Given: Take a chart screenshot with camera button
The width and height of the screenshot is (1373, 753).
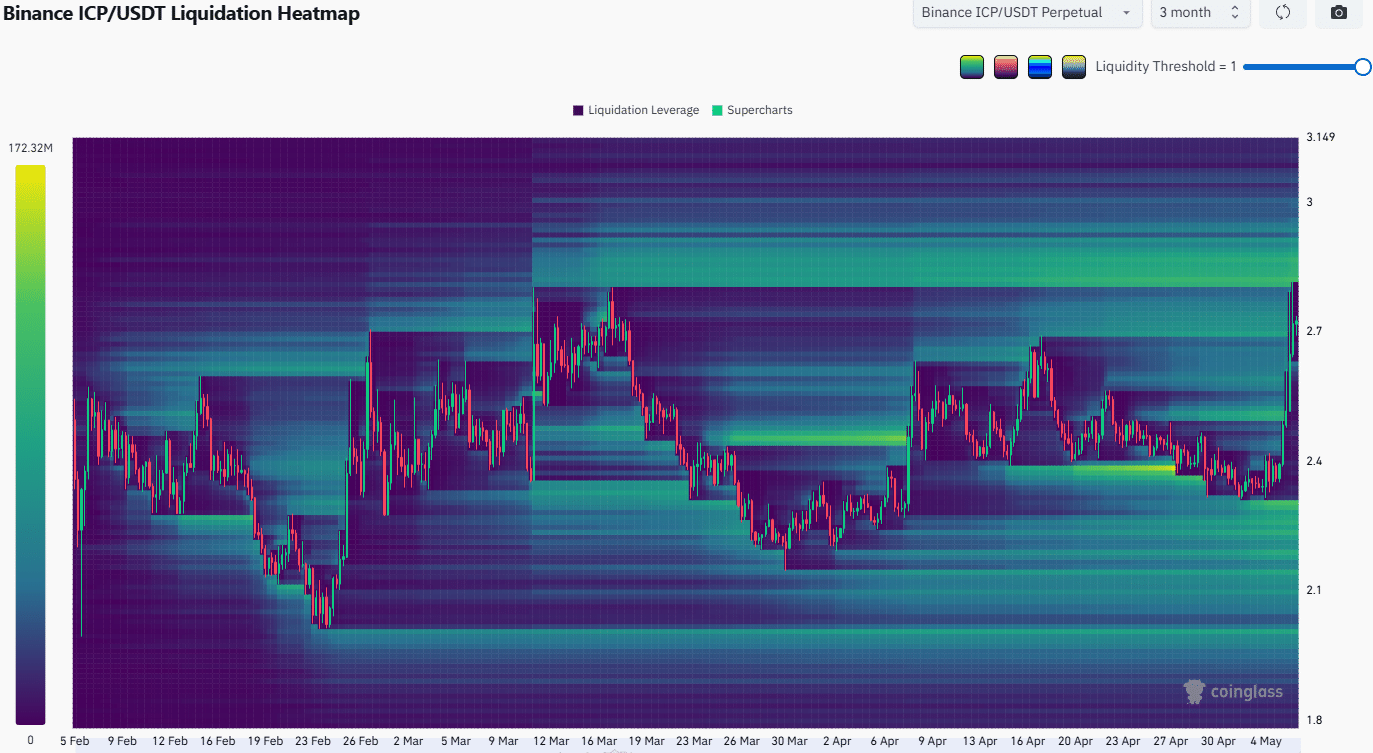Looking at the screenshot, I should pos(1339,13).
